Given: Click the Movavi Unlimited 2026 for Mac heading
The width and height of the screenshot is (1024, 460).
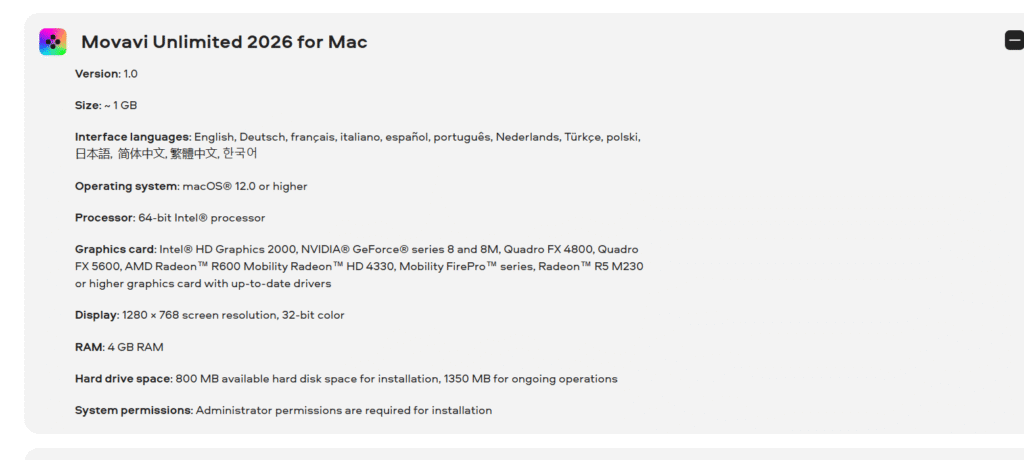Looking at the screenshot, I should (x=224, y=42).
